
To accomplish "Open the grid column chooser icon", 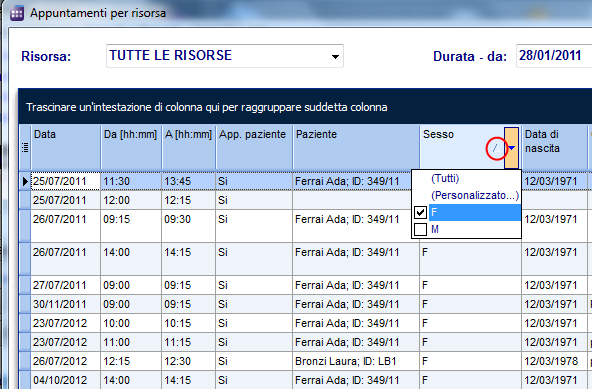I will (25, 147).
